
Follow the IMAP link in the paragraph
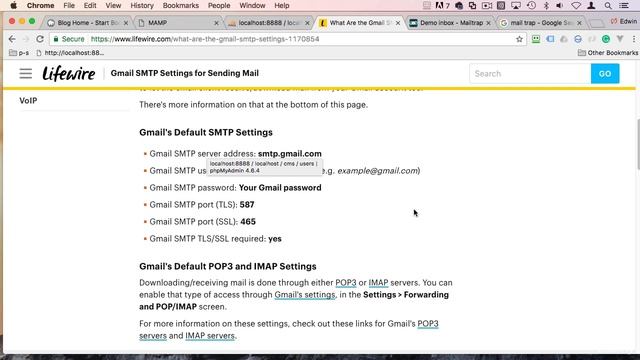tap(378, 282)
